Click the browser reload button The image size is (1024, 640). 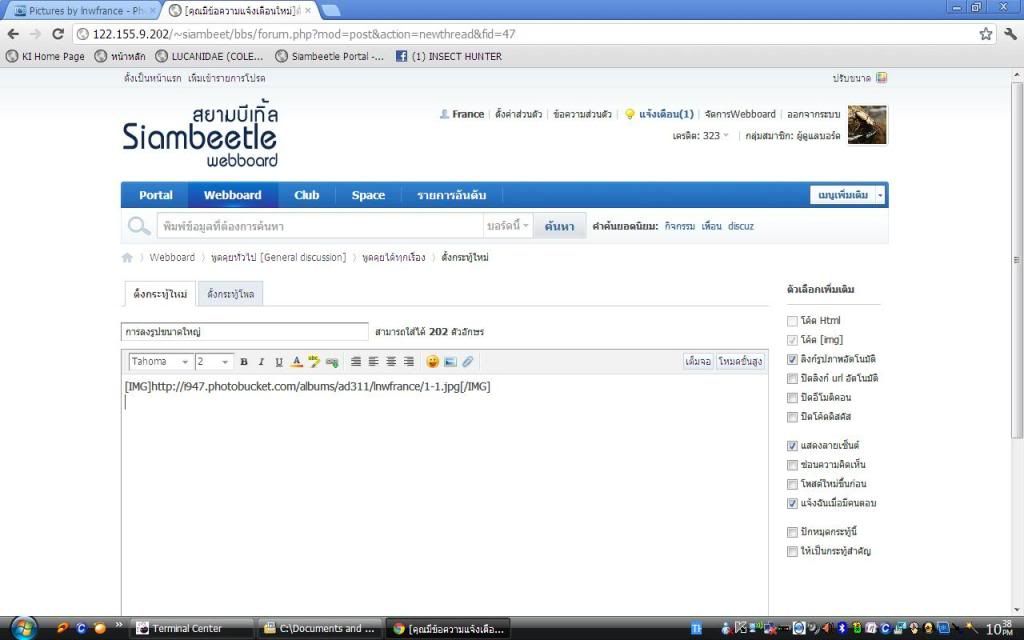58,34
